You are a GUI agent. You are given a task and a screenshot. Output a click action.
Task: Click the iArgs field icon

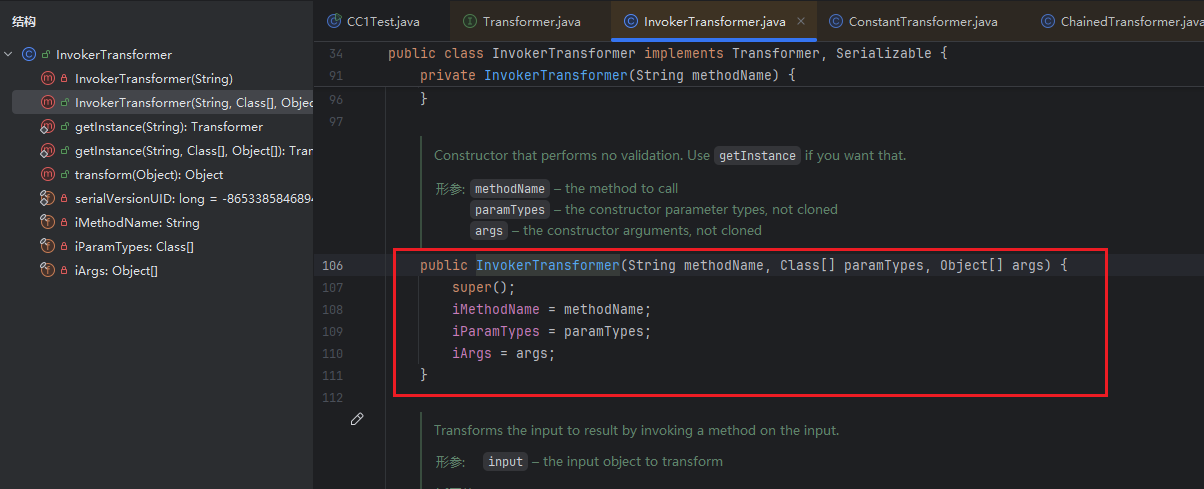(47, 271)
